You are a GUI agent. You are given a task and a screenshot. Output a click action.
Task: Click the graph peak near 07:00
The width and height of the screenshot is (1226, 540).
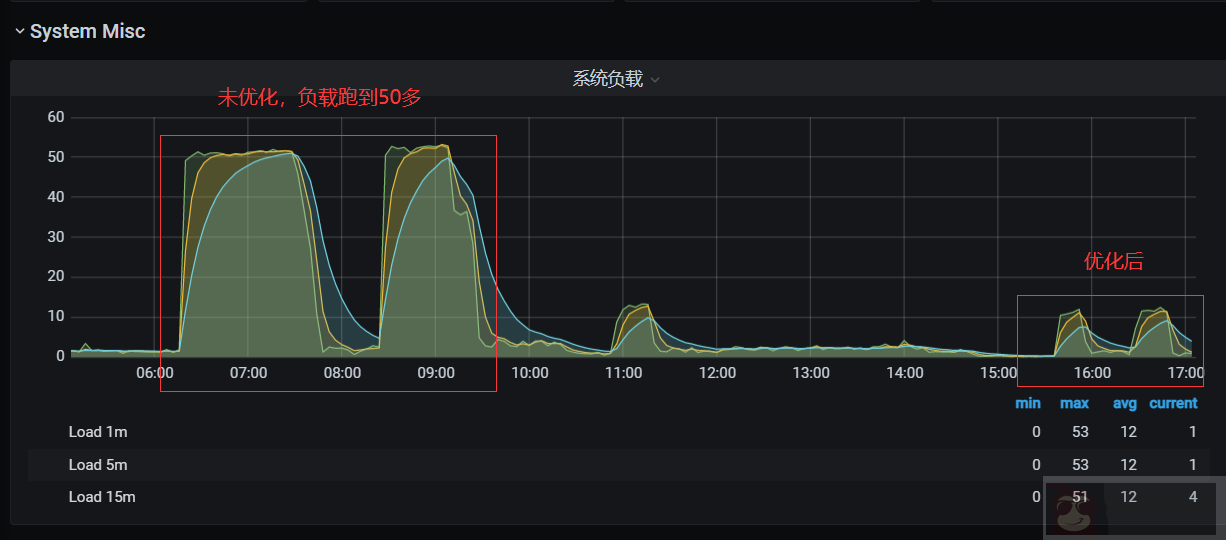click(250, 153)
